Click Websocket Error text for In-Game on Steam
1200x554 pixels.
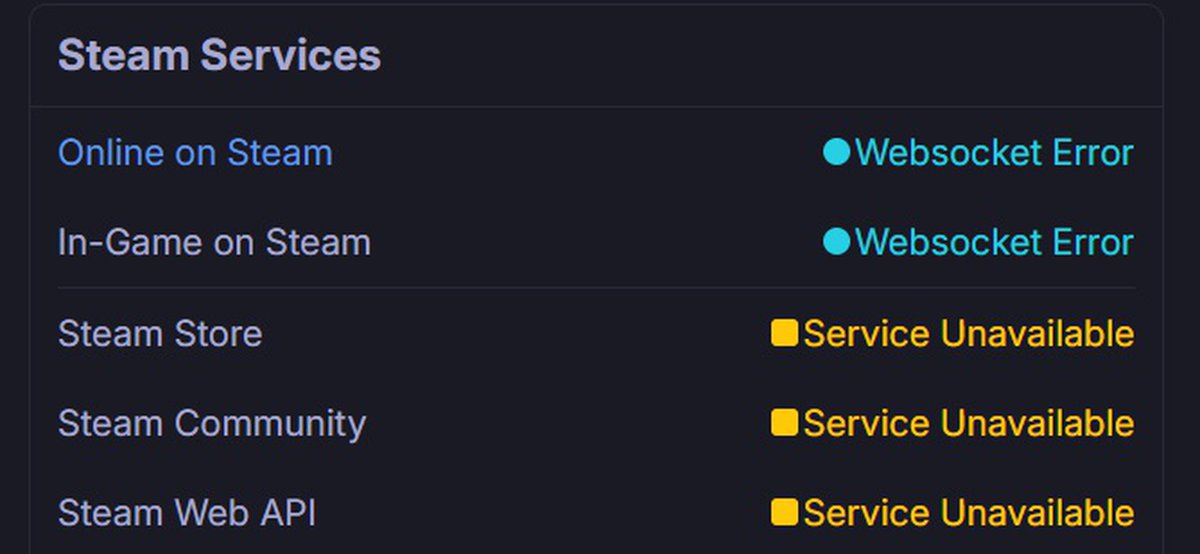point(994,242)
